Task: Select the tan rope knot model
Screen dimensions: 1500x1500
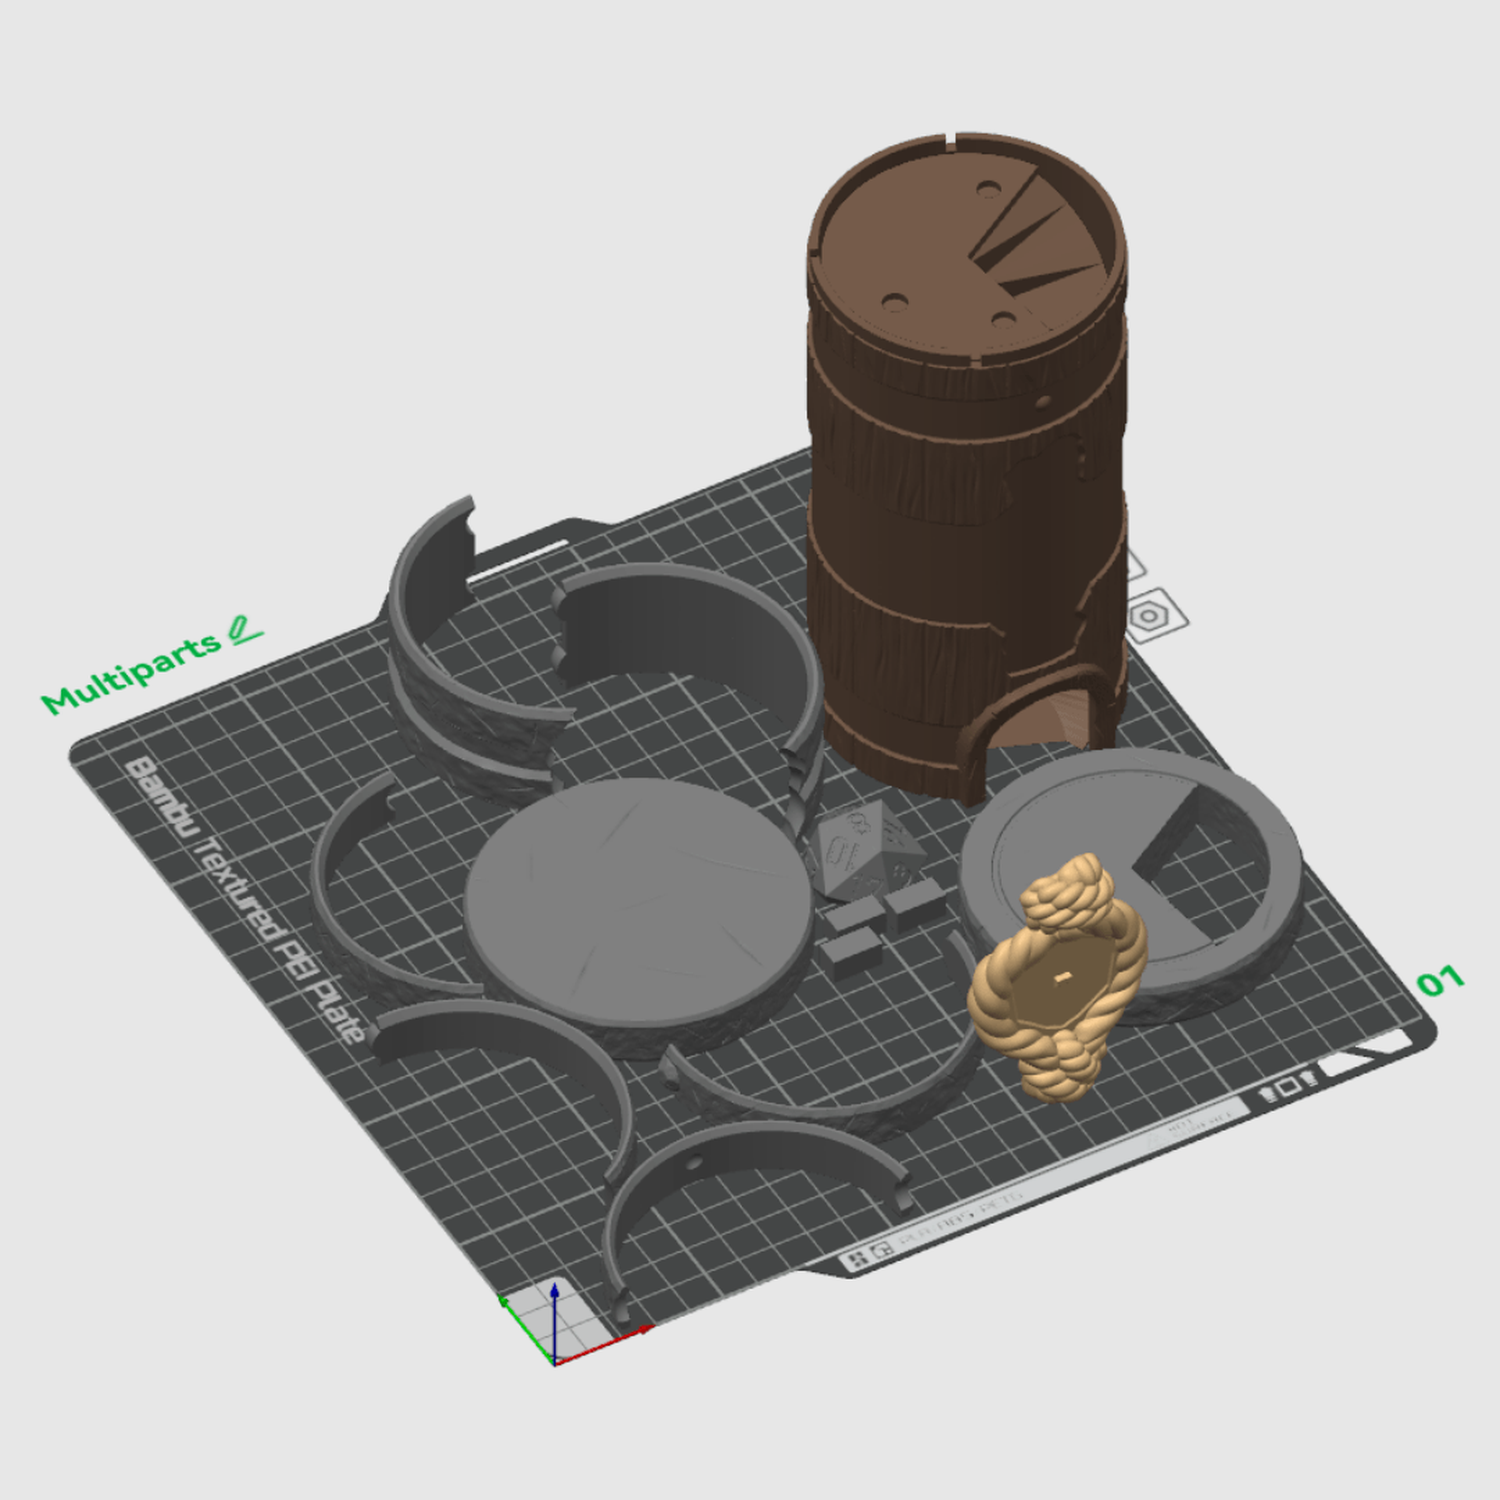Action: [1058, 977]
